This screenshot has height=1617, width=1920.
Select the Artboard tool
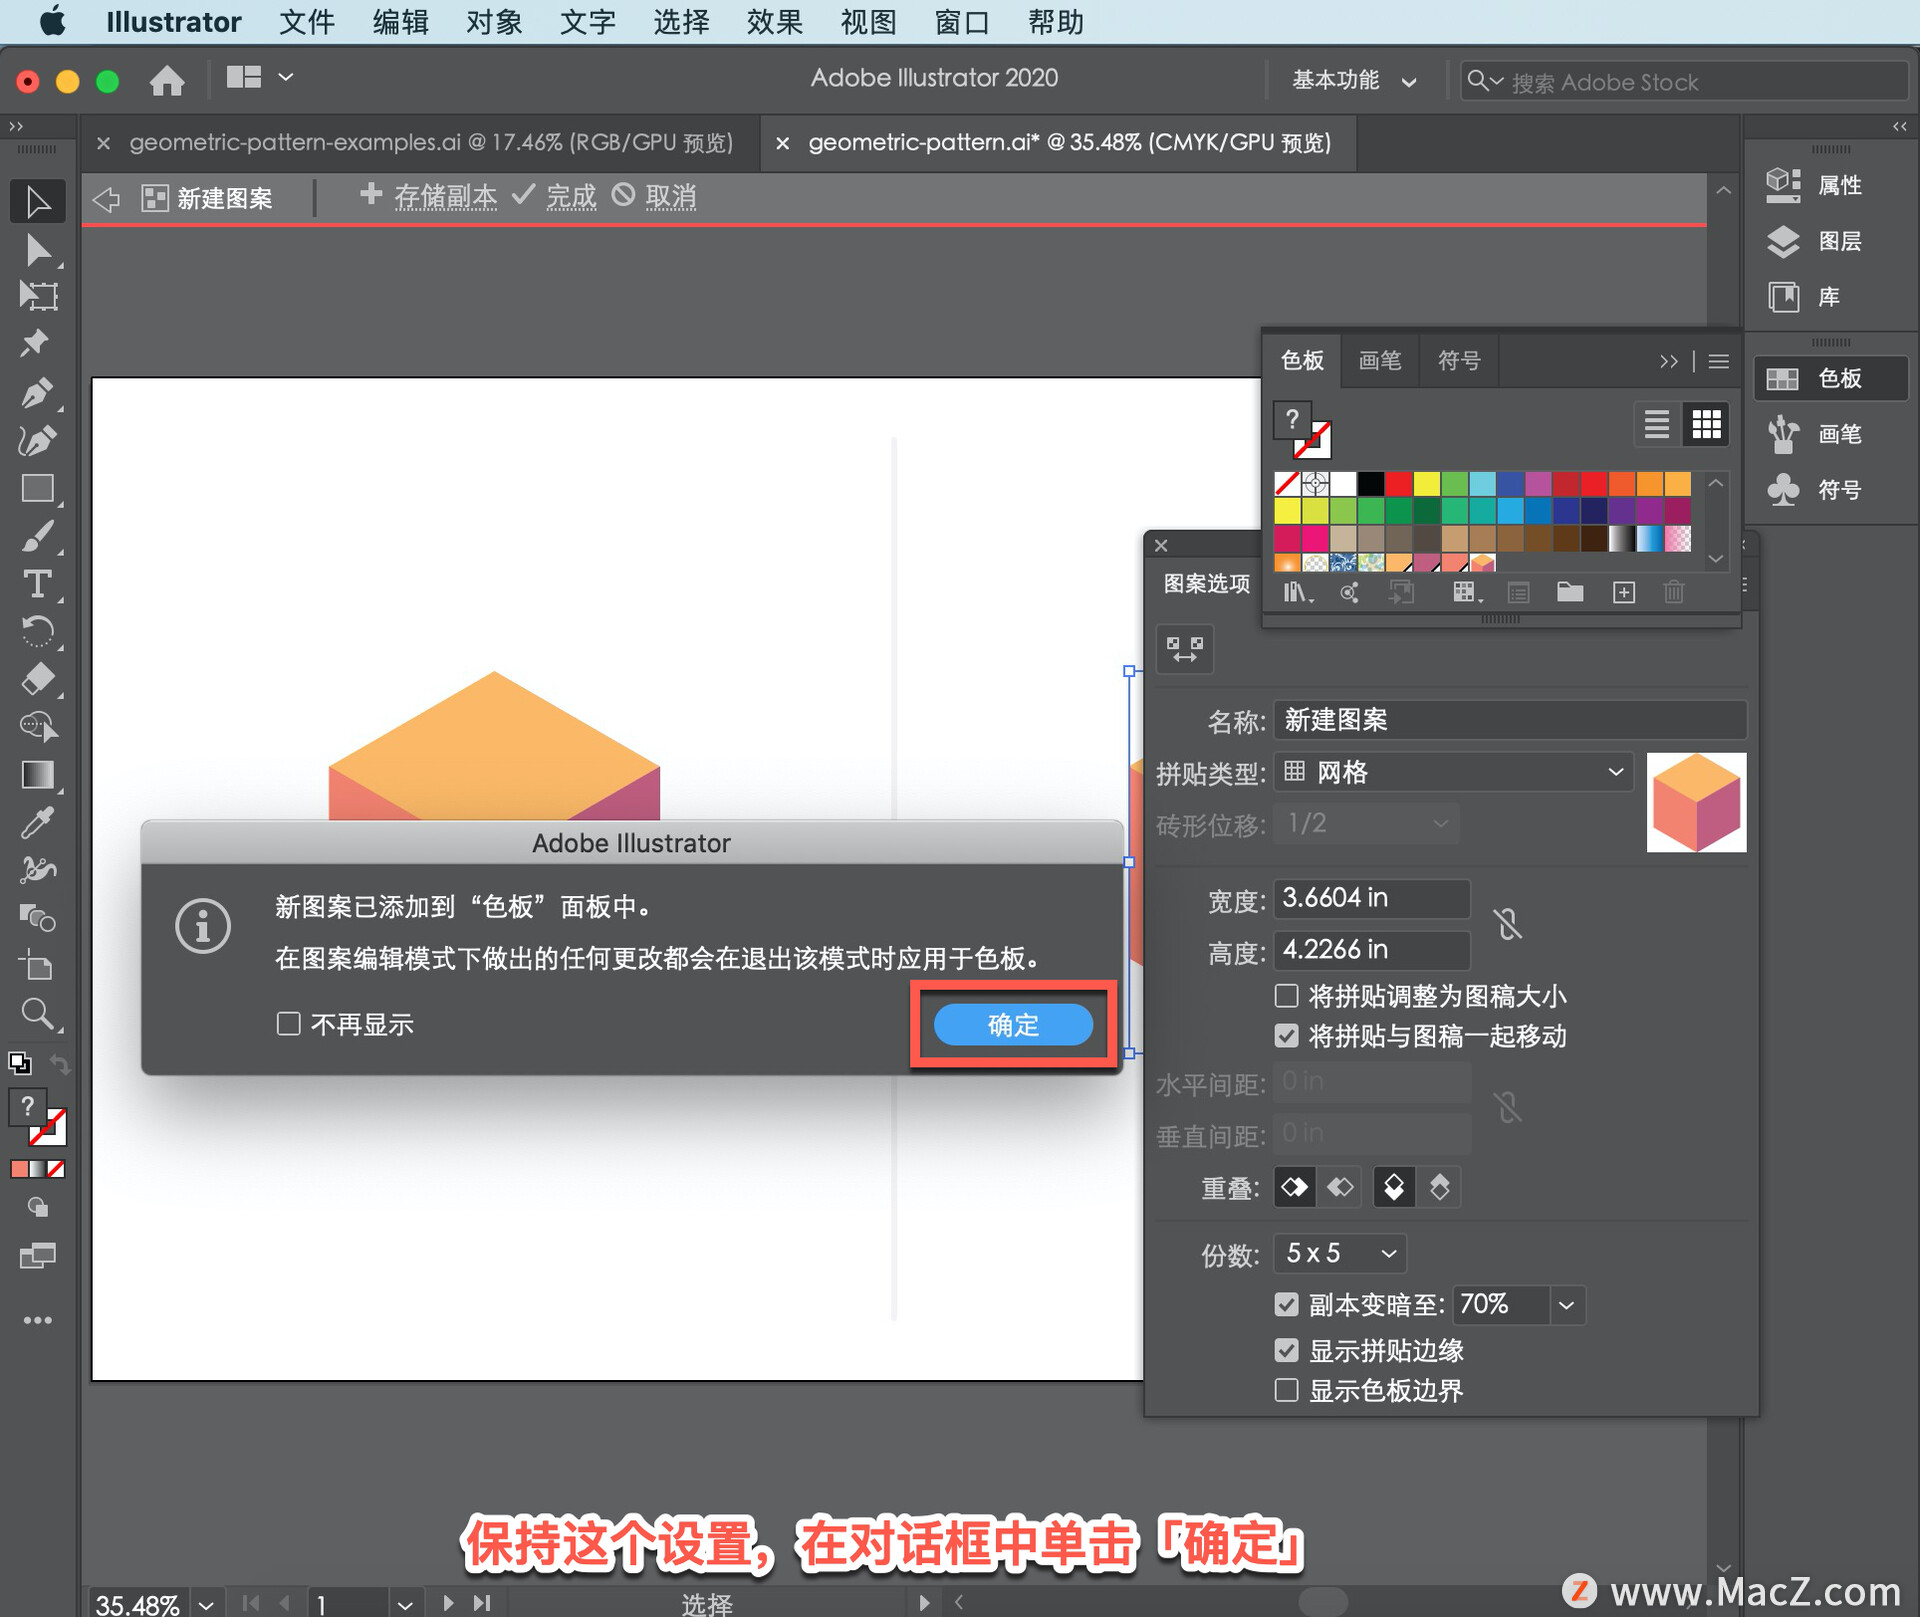(38, 966)
